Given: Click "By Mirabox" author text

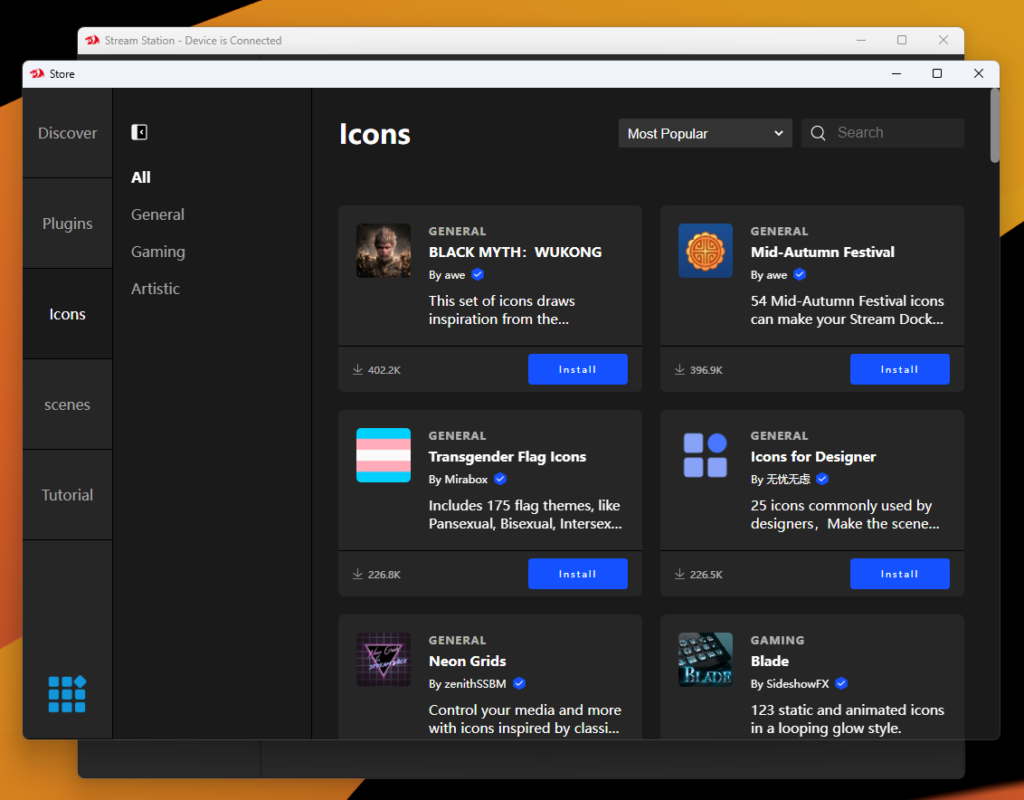Looking at the screenshot, I should click(458, 479).
